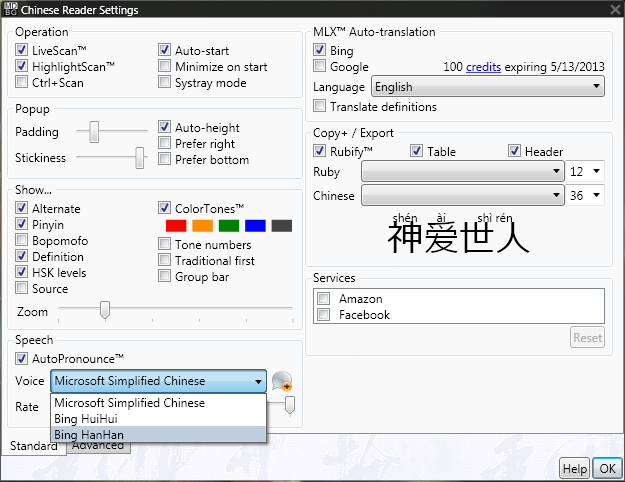Close the Chinese Reader Settings window
625x482 pixels.
click(x=616, y=9)
